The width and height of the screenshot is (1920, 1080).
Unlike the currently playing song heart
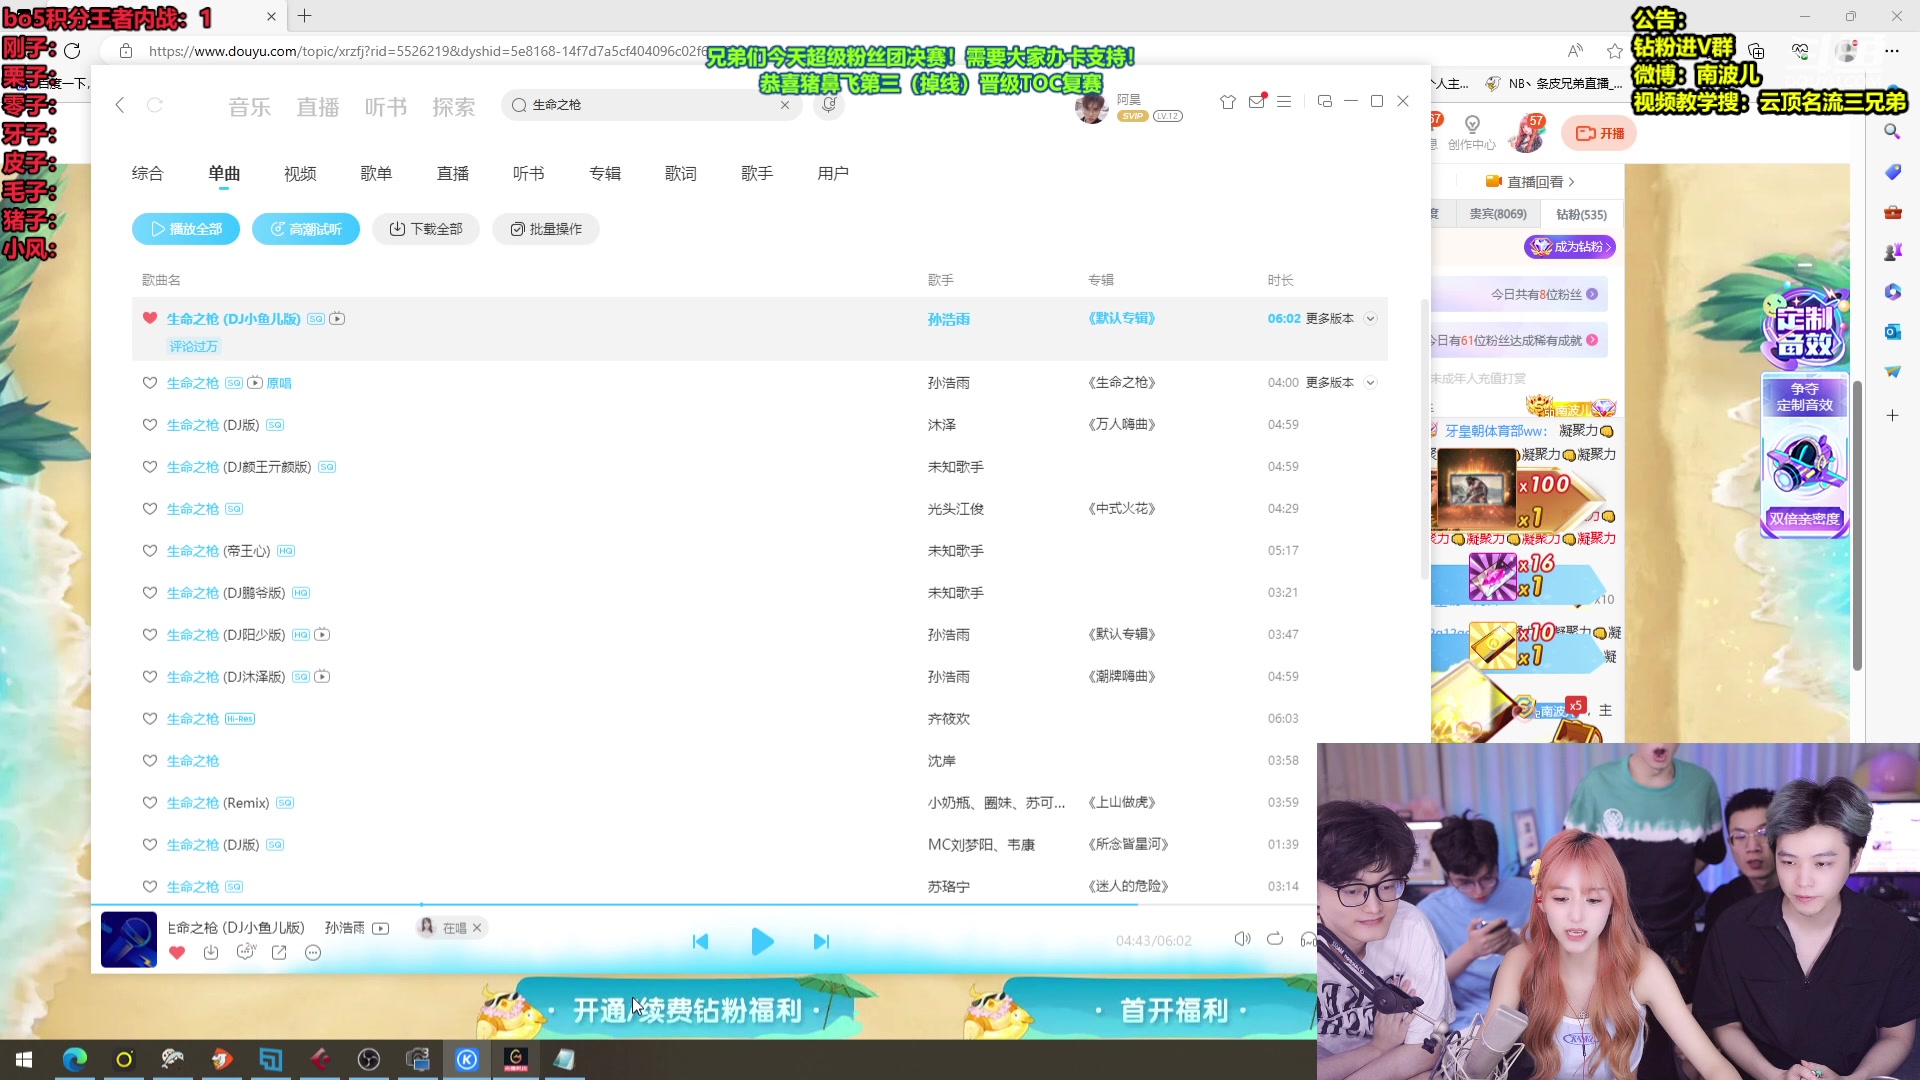pyautogui.click(x=177, y=953)
